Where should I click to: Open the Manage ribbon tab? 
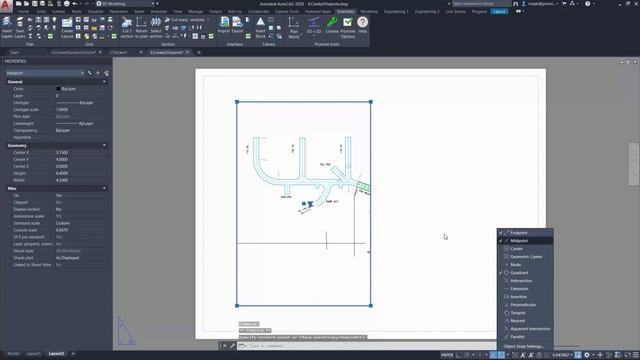(196, 11)
